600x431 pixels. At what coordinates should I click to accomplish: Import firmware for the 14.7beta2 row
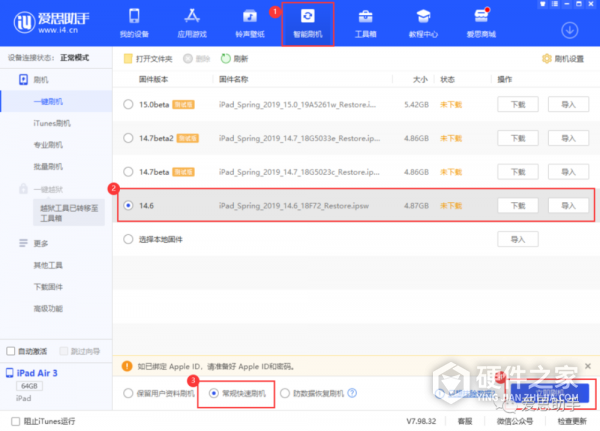(568, 138)
